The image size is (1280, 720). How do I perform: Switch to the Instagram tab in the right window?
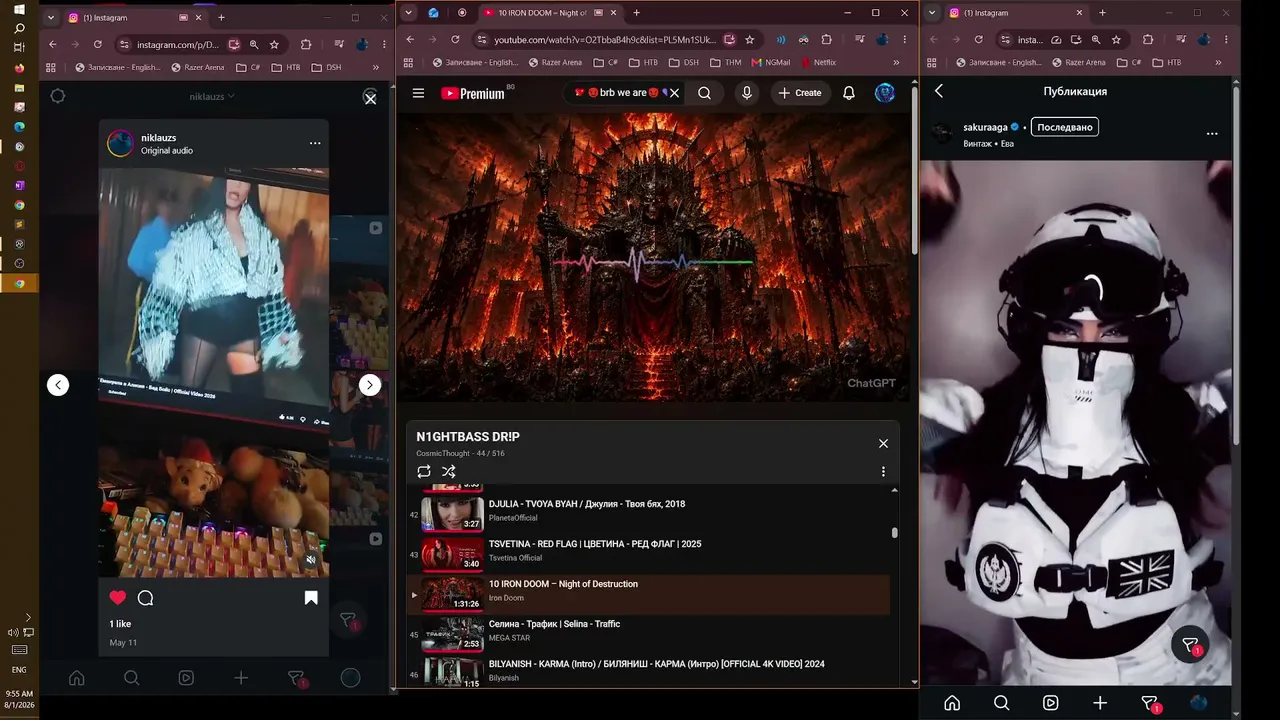pos(1015,13)
